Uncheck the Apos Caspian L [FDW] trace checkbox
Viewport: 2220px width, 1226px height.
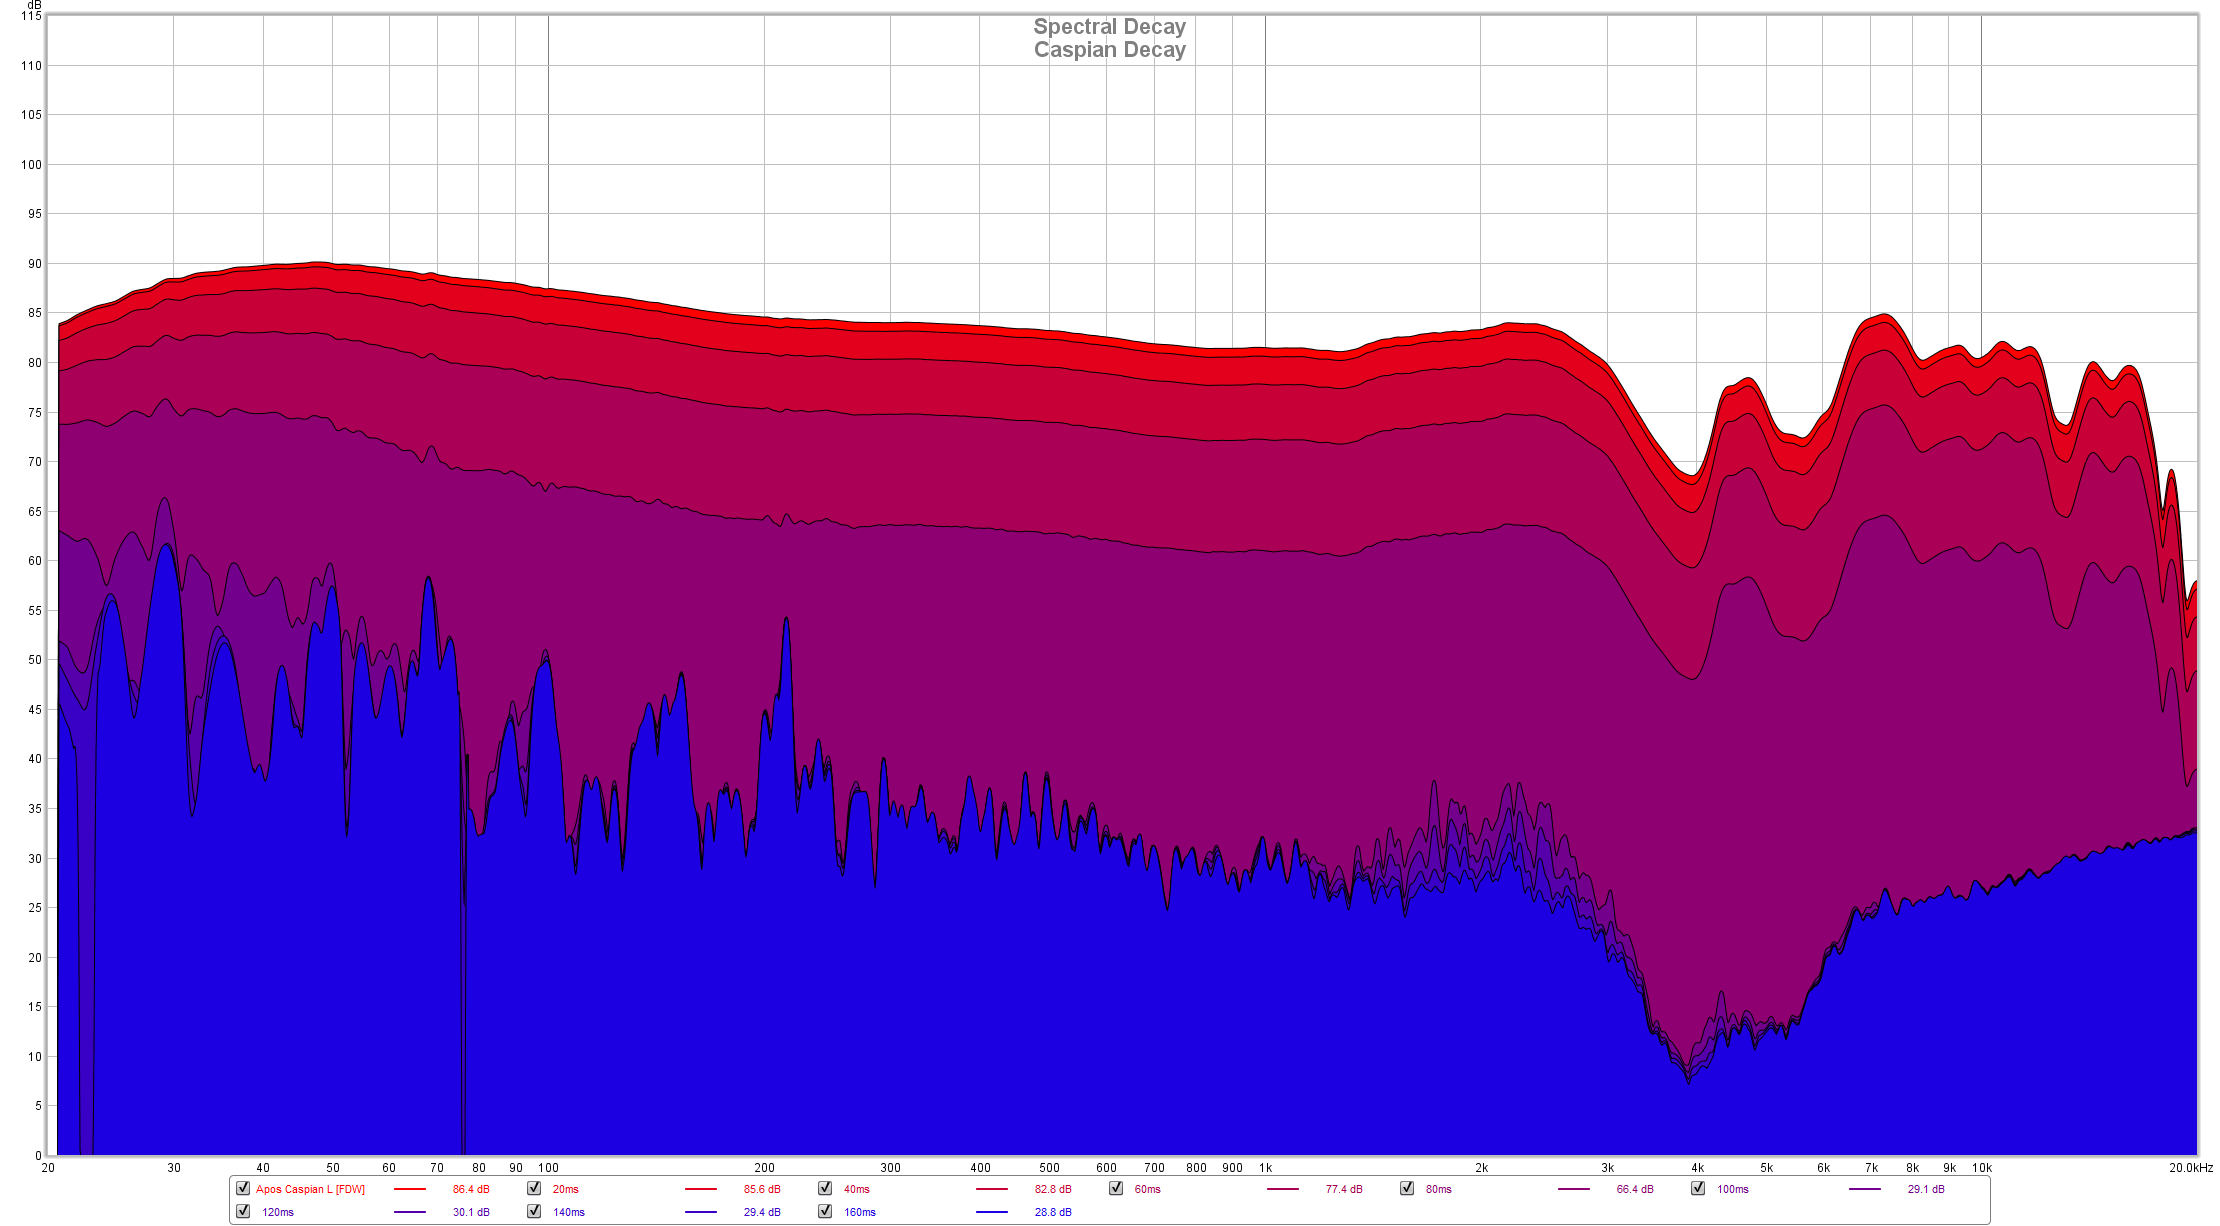coord(243,1188)
